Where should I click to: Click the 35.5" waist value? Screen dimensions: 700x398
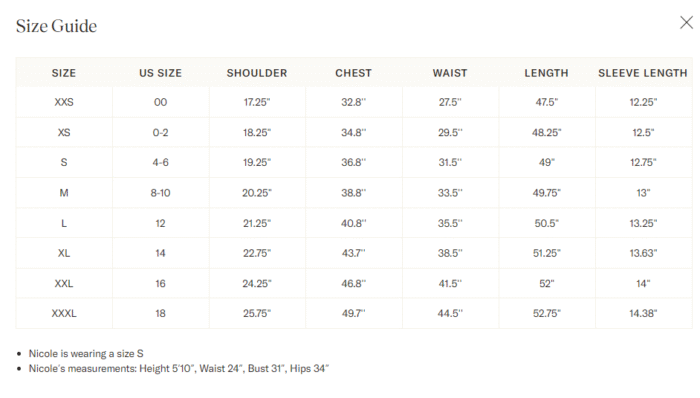tap(450, 223)
